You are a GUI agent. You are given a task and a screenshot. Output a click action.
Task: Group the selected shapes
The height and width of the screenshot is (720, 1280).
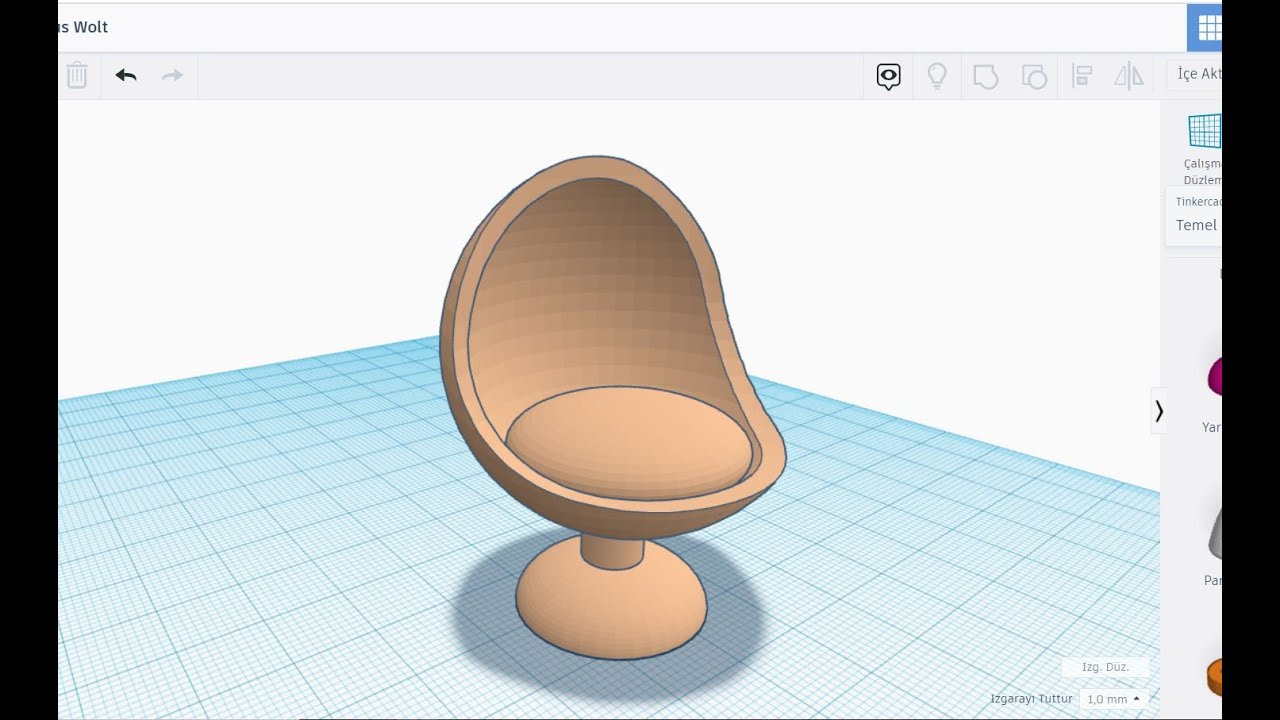coord(986,76)
